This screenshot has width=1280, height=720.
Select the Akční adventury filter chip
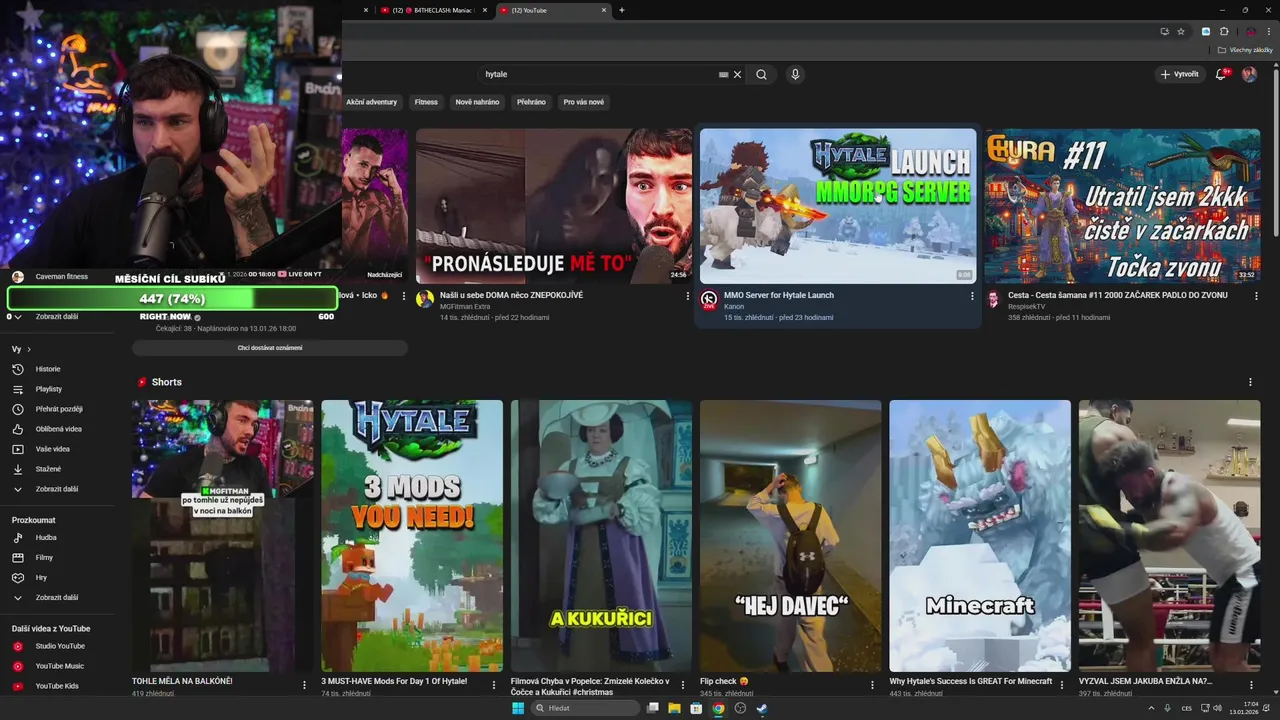pos(372,102)
